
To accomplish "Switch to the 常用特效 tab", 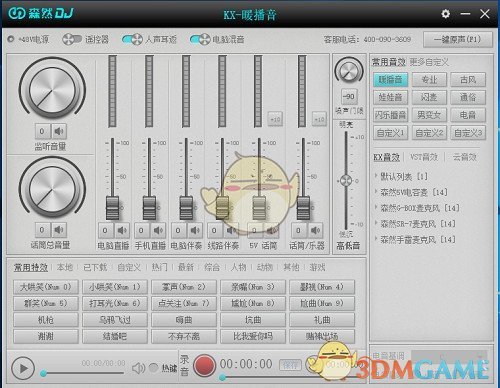I will (x=31, y=267).
